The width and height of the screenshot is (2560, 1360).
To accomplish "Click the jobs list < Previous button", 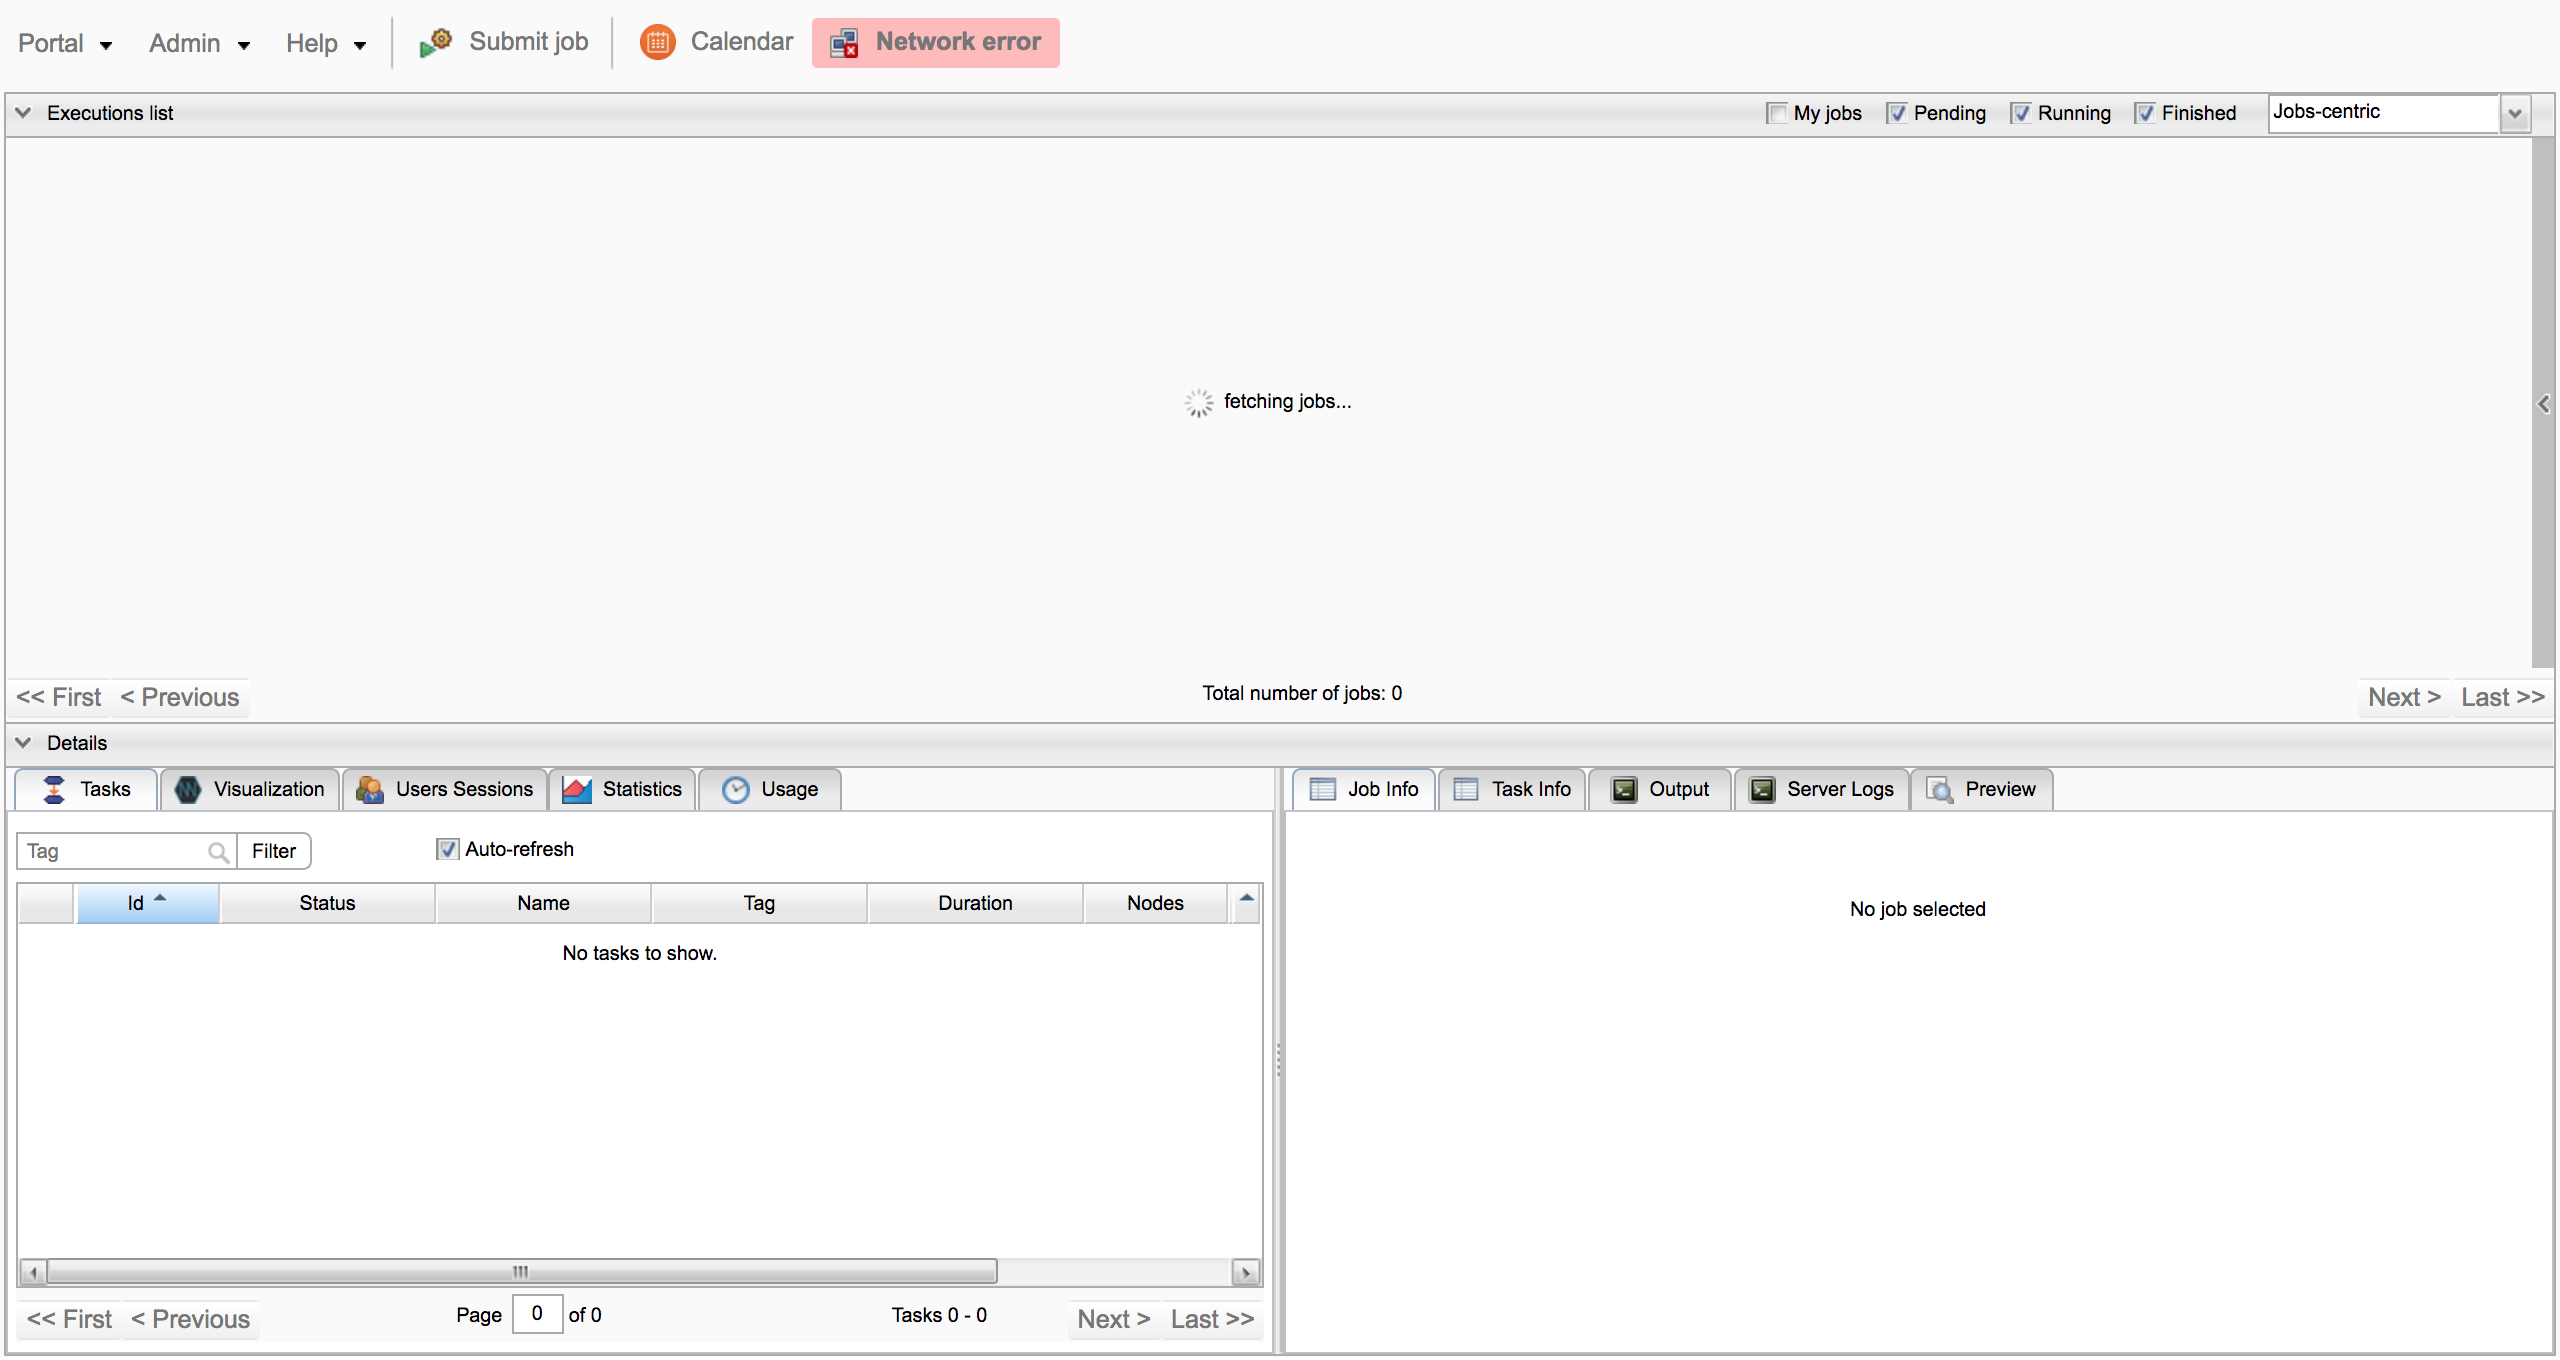I will click(180, 697).
